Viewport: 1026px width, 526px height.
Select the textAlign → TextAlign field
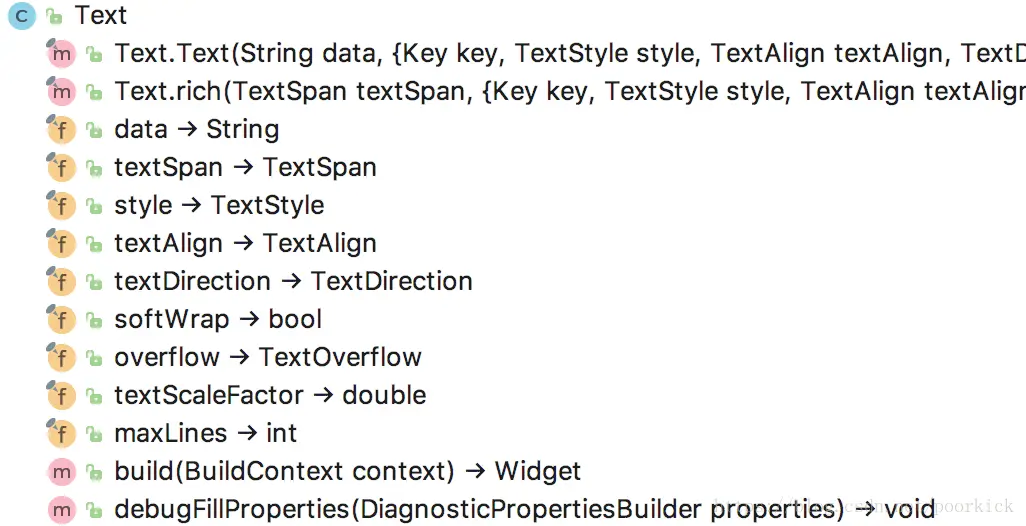245,243
